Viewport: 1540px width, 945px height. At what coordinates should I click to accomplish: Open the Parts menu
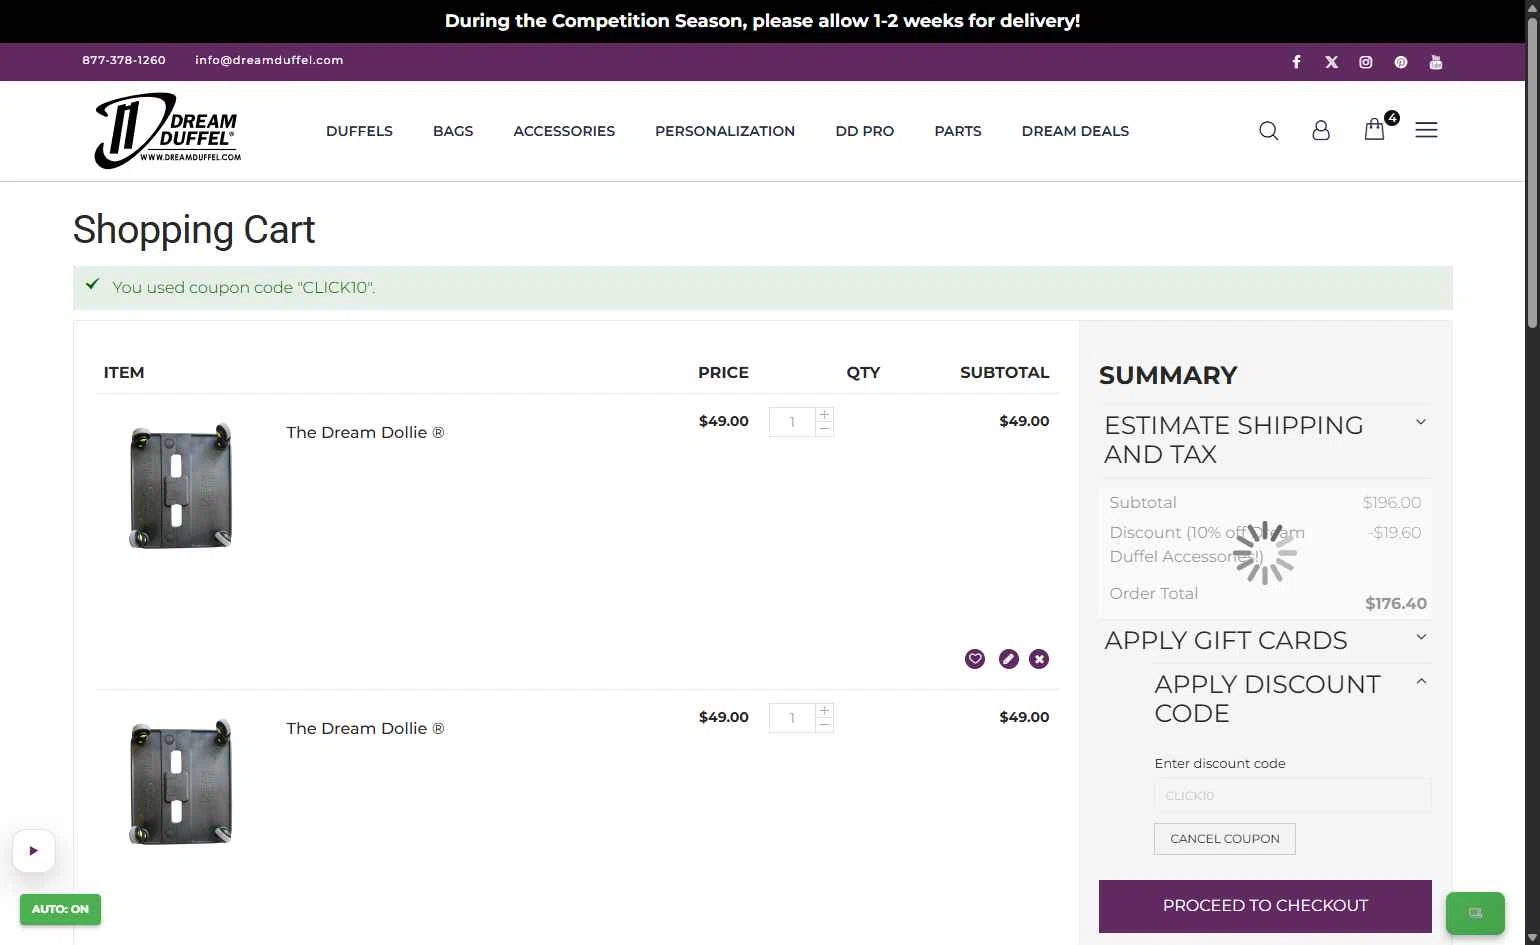coord(958,131)
